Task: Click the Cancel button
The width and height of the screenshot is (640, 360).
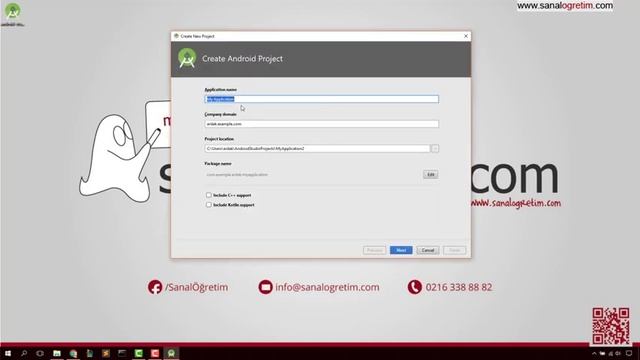Action: pos(428,250)
